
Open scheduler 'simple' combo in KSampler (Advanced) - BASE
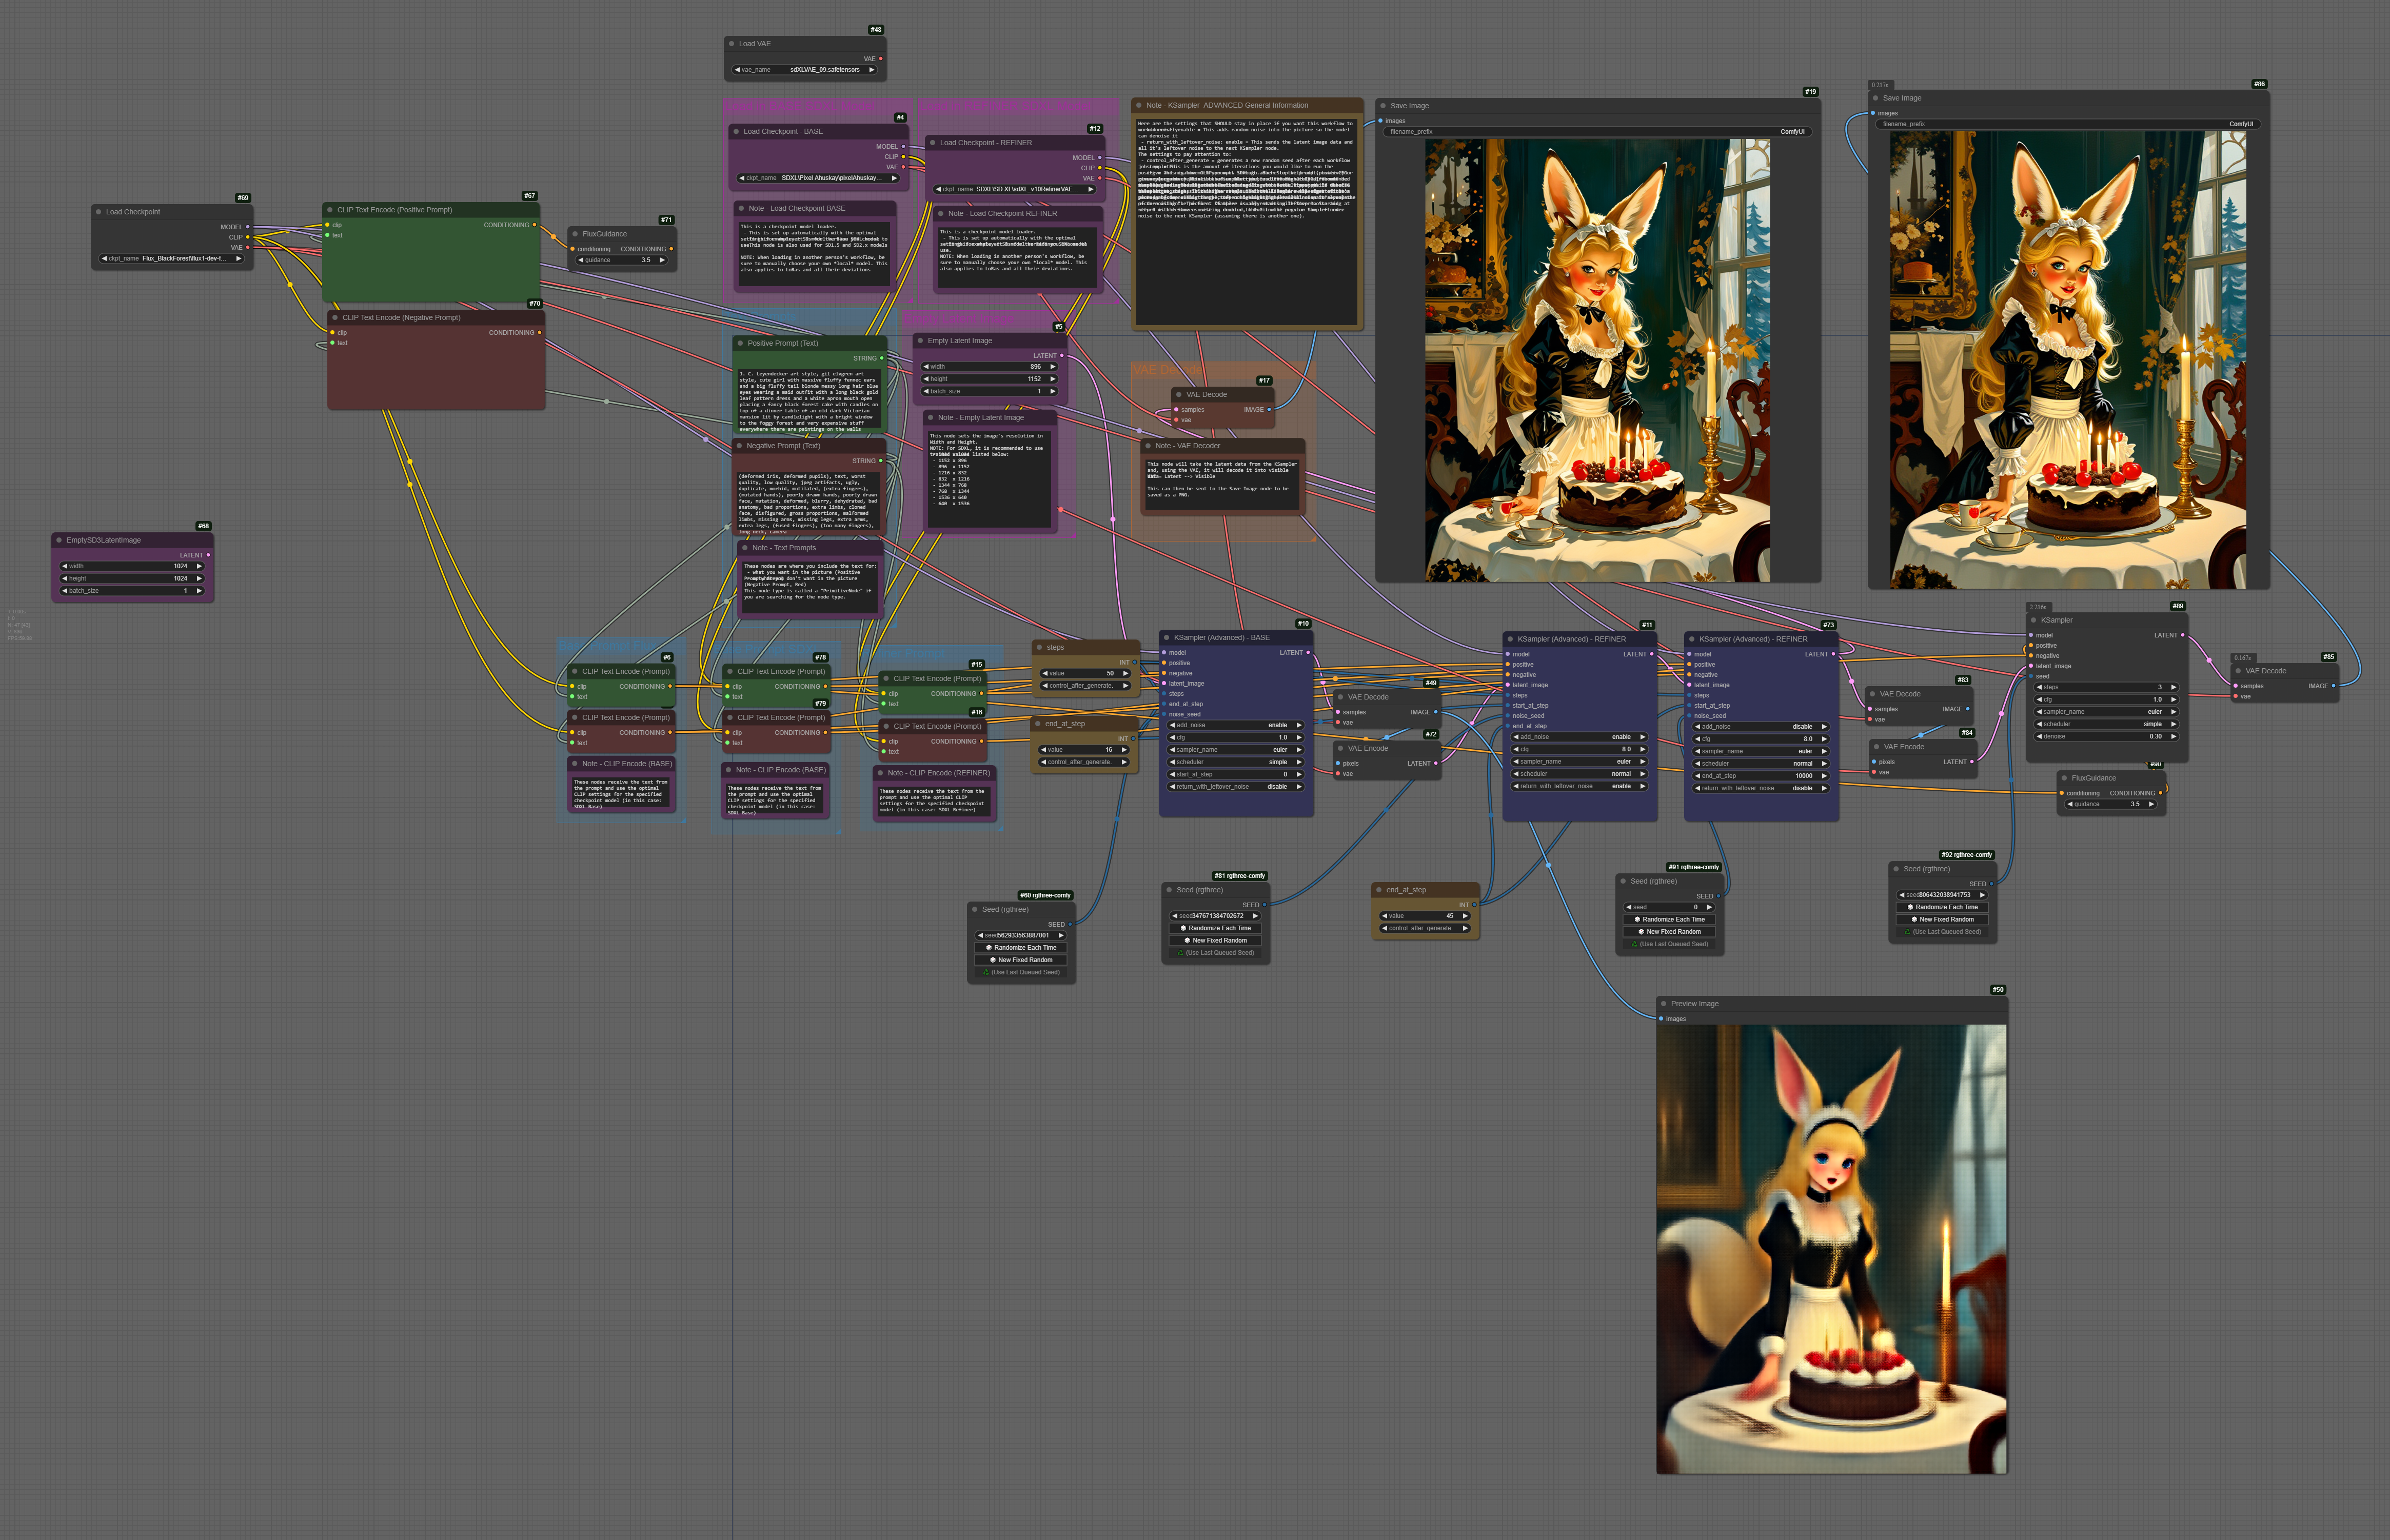coord(1236,762)
